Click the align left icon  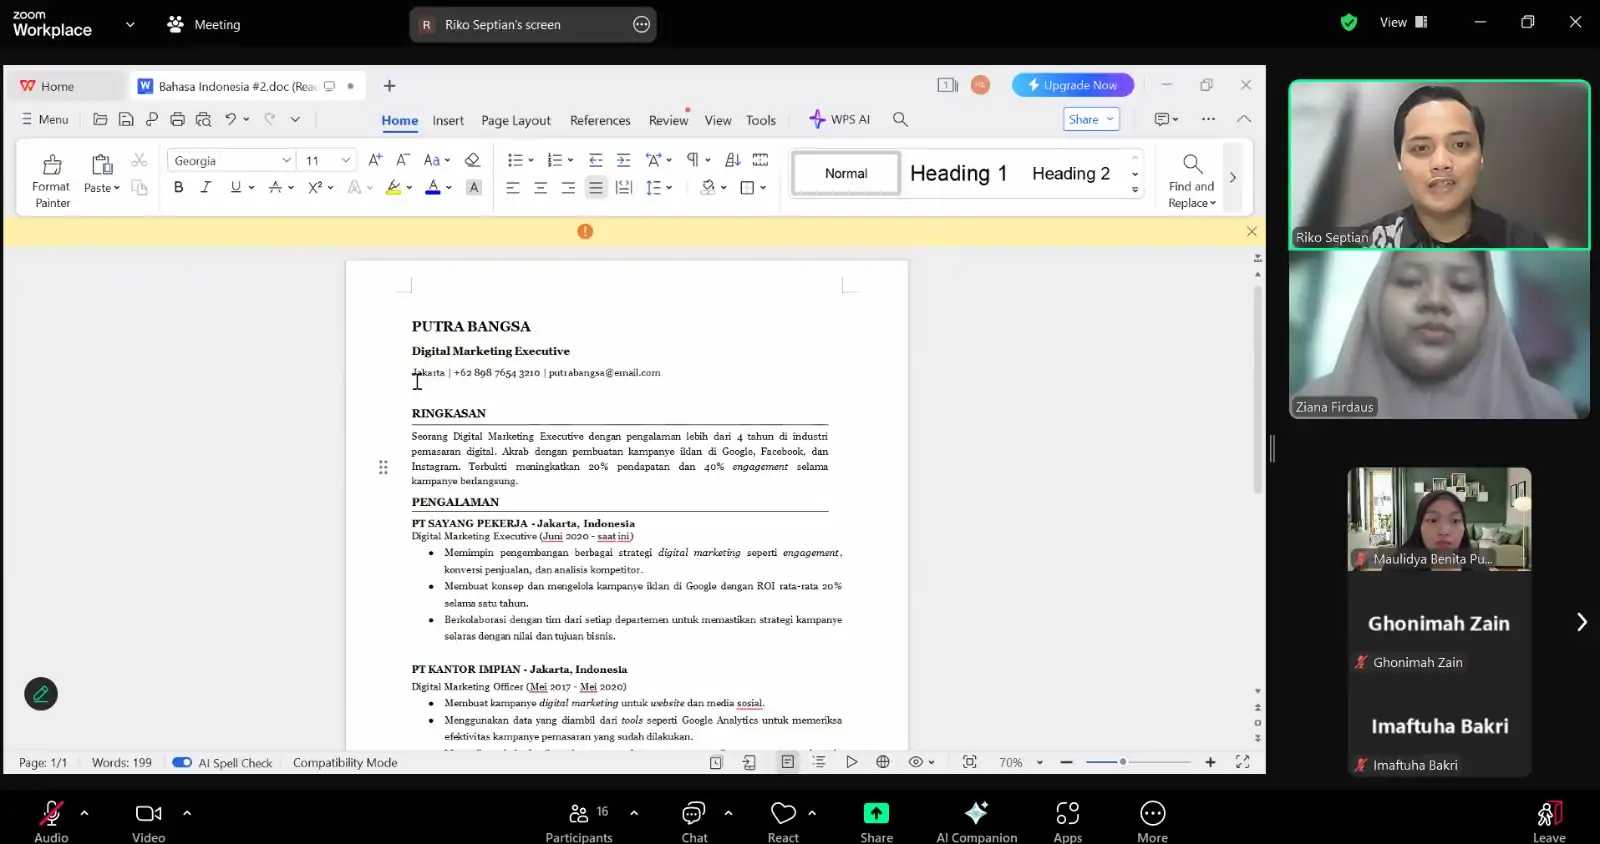point(513,187)
